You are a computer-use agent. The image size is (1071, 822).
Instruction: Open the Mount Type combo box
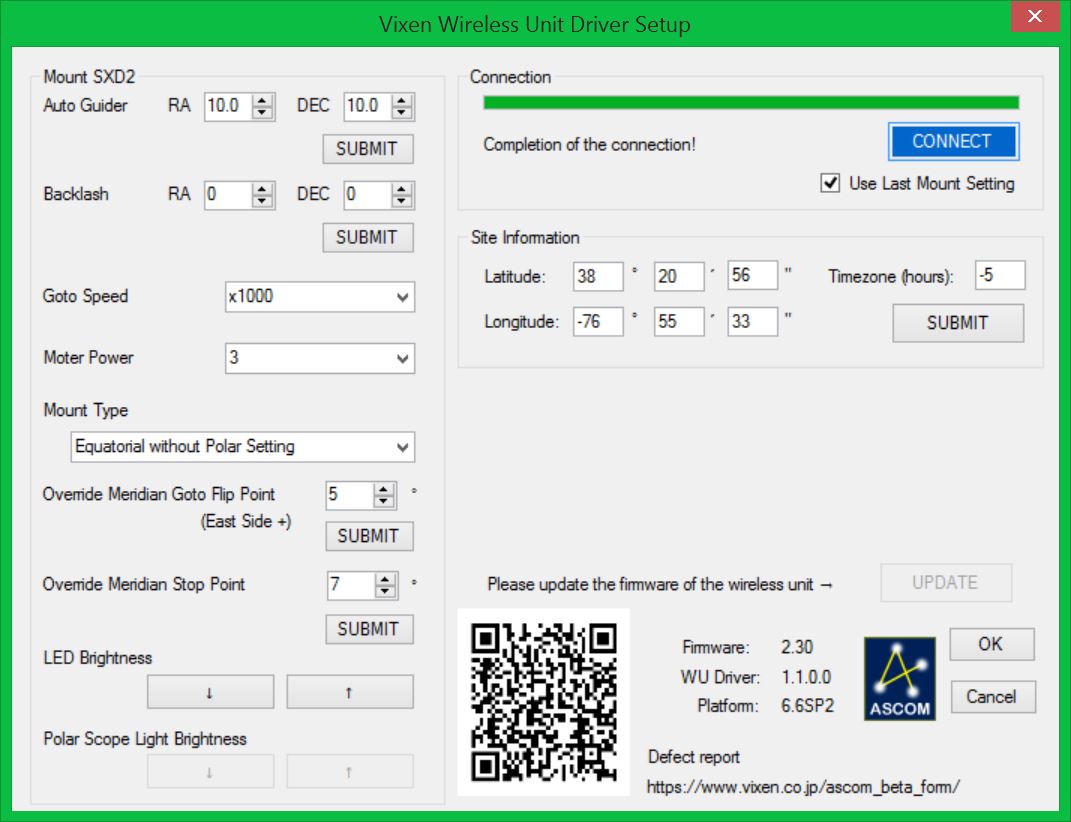[243, 447]
